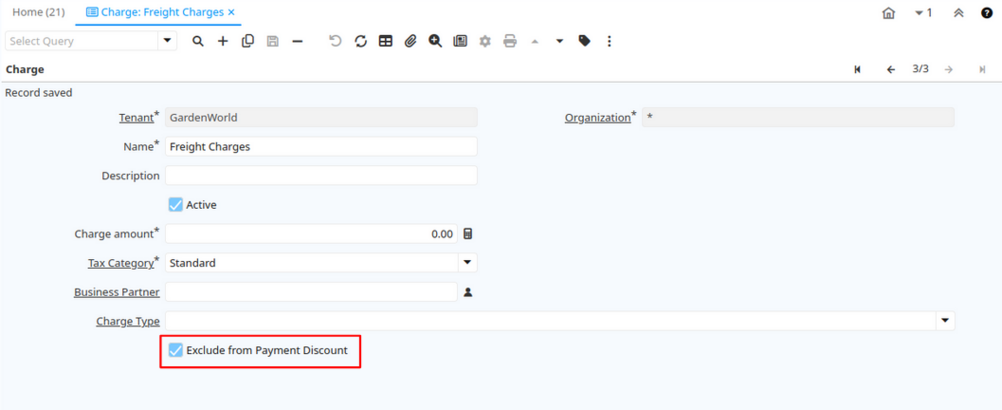1002x410 pixels.
Task: Copy the record using the duplicate icon
Action: coord(248,41)
